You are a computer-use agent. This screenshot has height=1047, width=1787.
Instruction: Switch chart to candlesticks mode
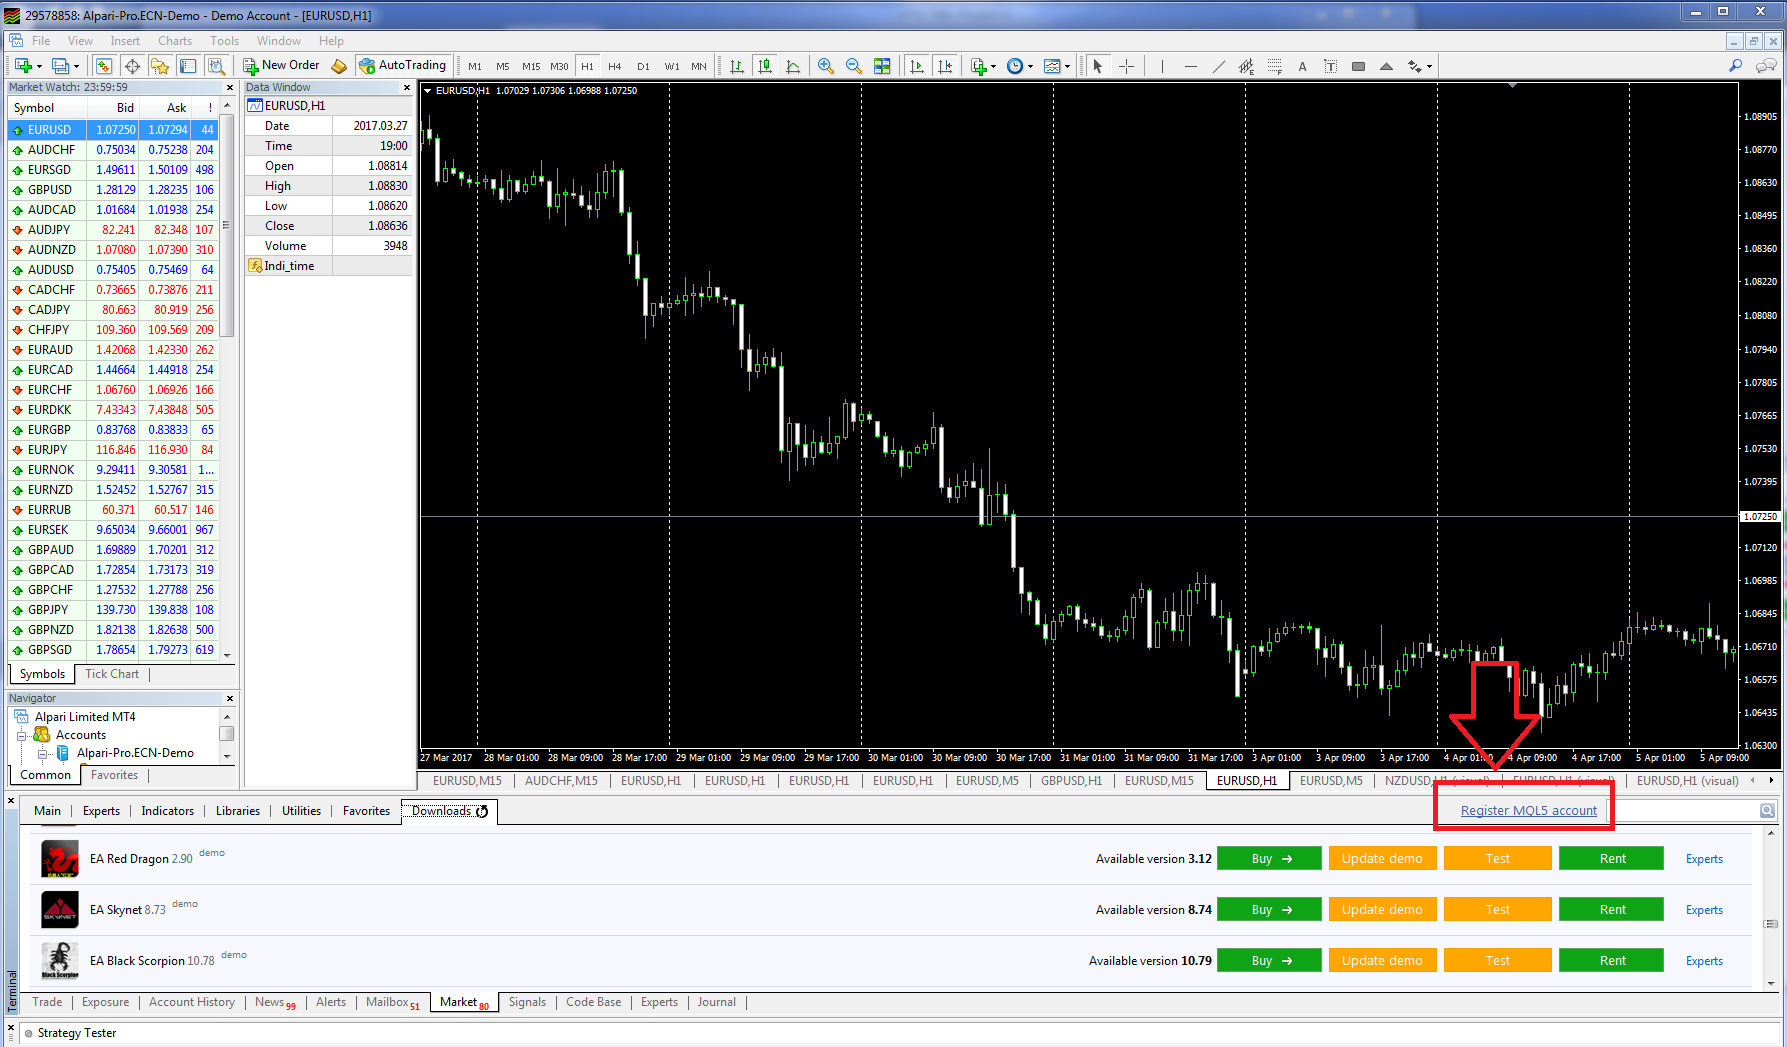(765, 66)
